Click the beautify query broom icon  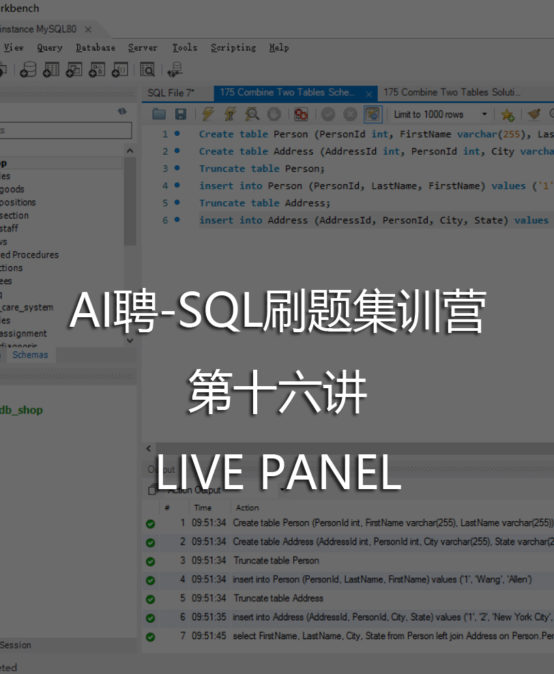coord(533,114)
